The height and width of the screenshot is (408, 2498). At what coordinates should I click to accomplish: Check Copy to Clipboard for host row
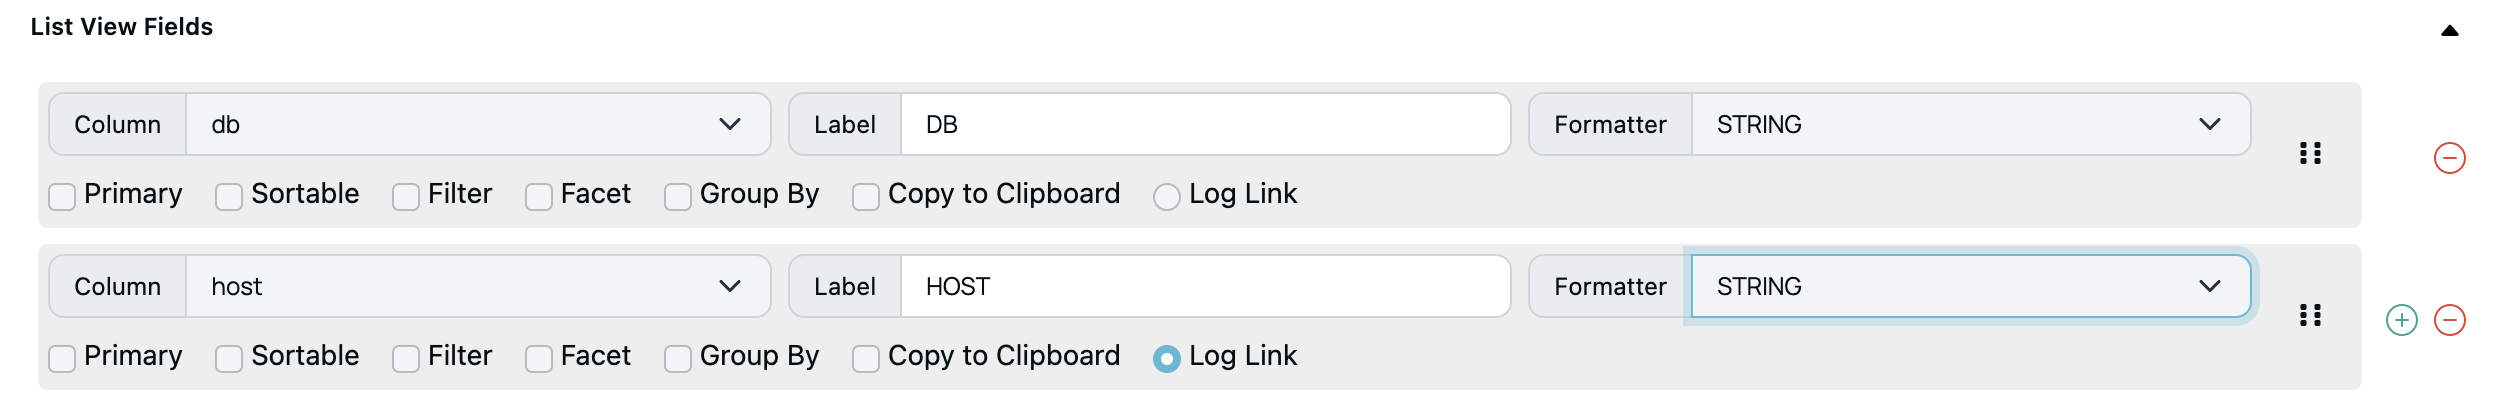click(866, 359)
